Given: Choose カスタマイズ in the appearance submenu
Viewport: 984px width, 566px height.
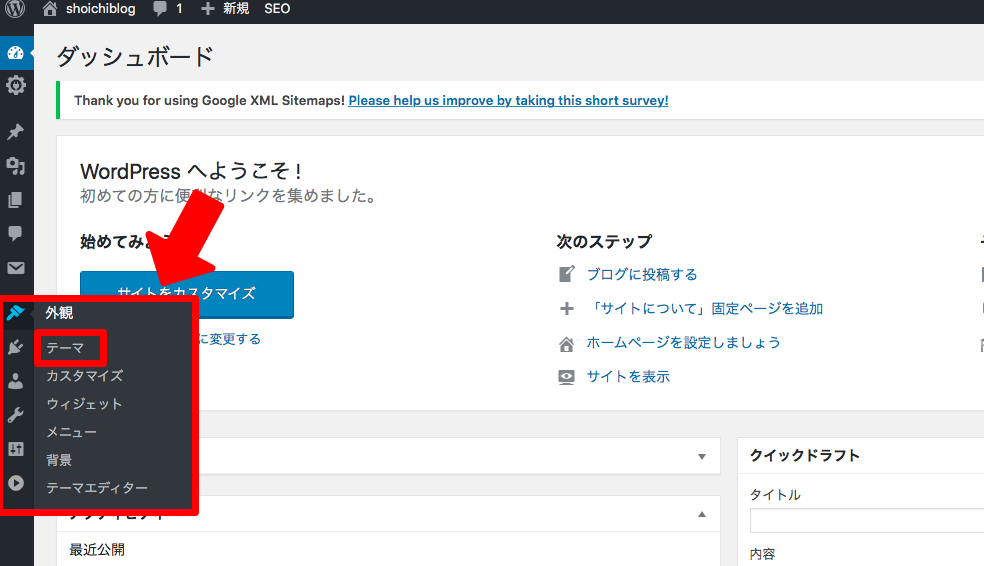Looking at the screenshot, I should pos(85,376).
